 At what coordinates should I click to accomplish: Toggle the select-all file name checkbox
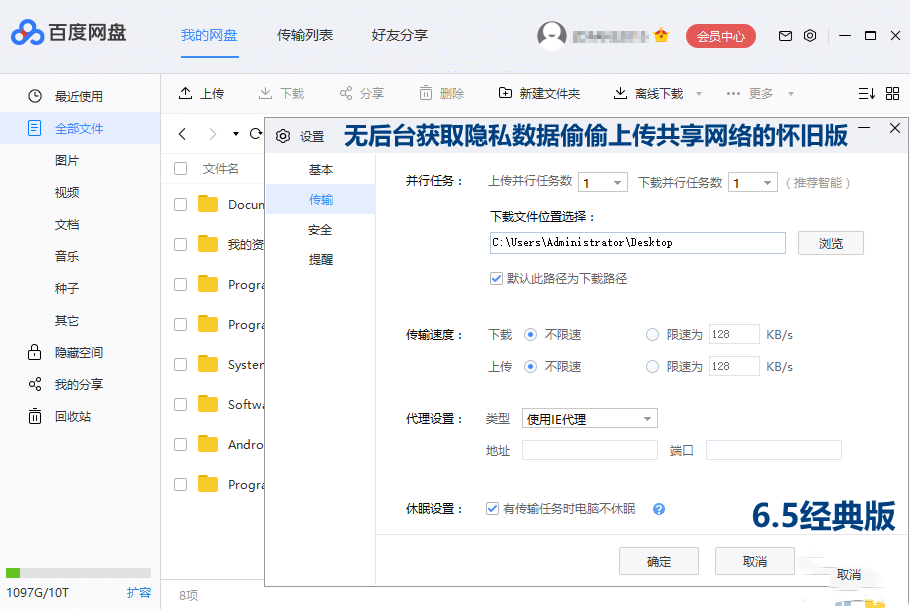(x=180, y=168)
